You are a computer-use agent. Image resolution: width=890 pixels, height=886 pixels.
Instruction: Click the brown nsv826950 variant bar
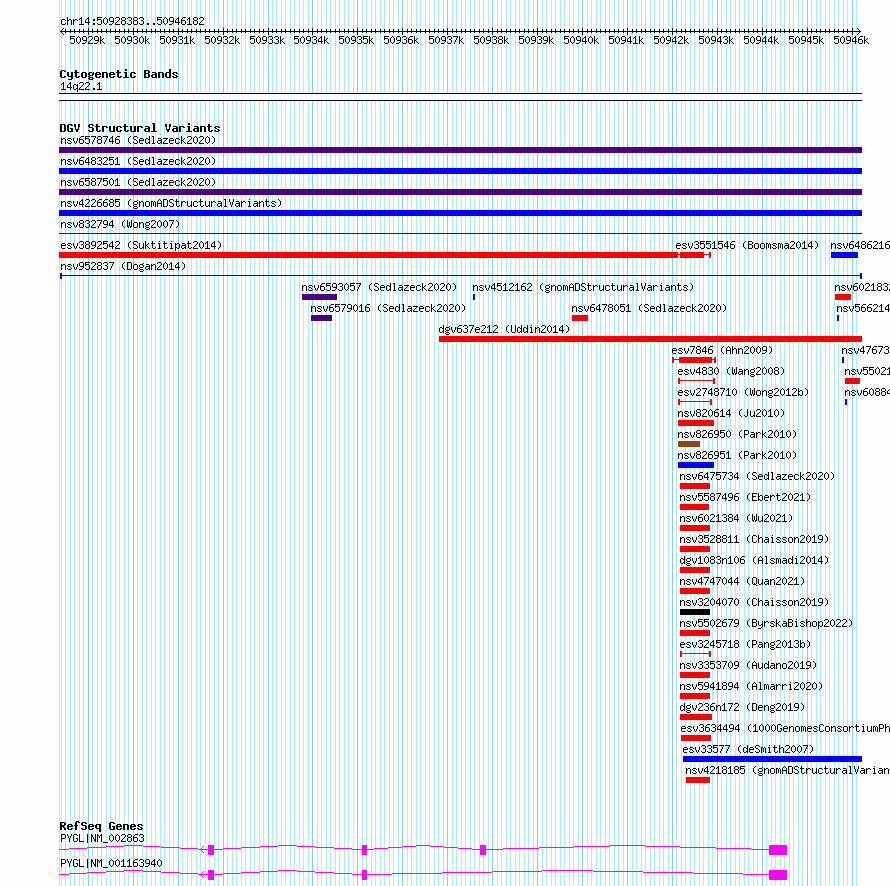[689, 444]
